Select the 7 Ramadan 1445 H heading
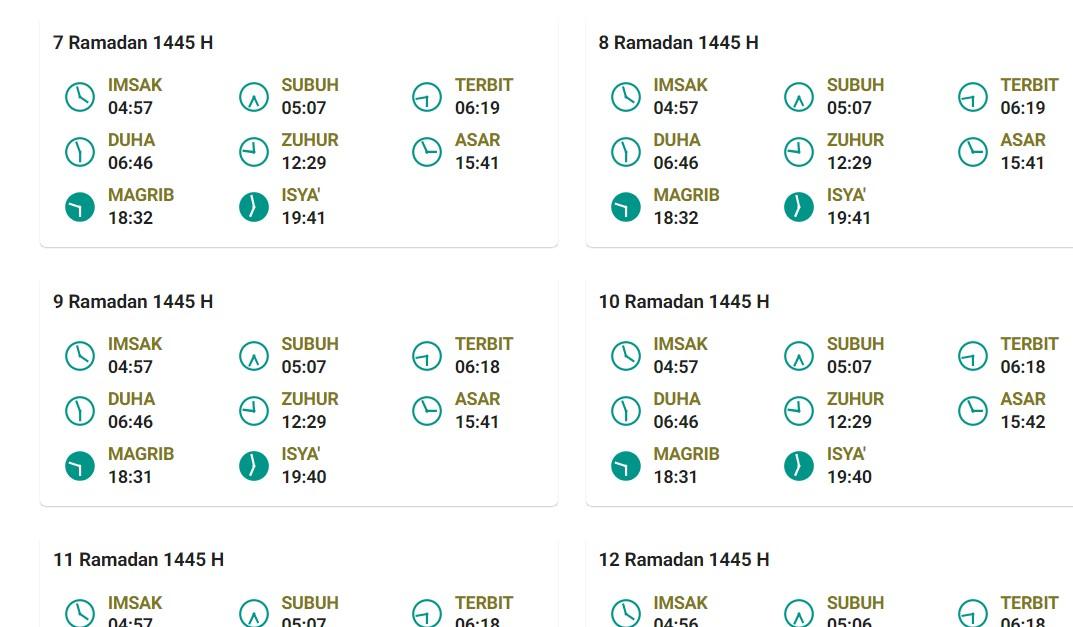This screenshot has width=1073, height=627. point(133,43)
